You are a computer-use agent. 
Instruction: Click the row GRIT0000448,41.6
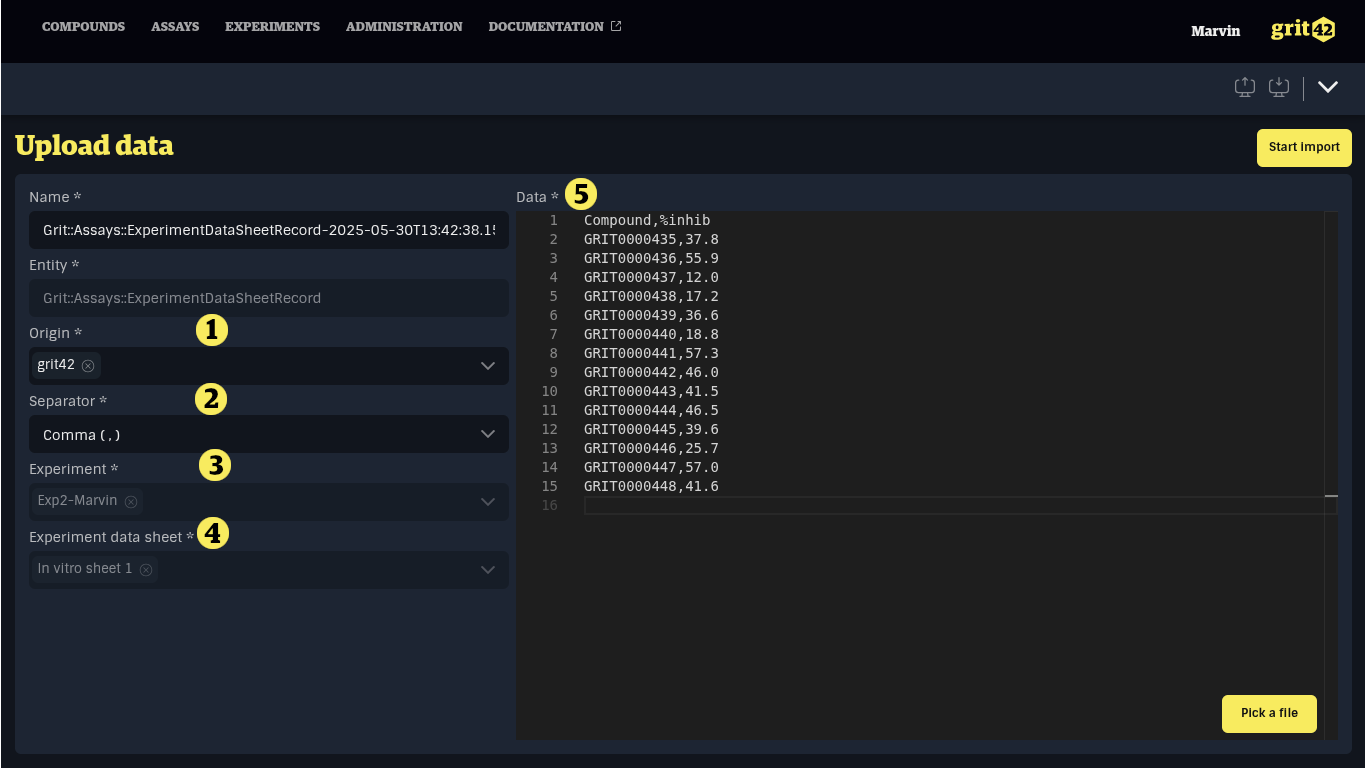click(651, 486)
